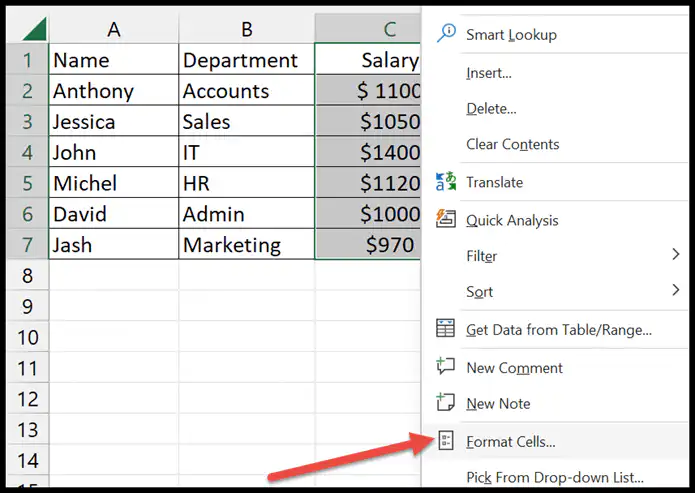Image resolution: width=695 pixels, height=493 pixels.
Task: Click the Jessica cell
Action: point(113,121)
